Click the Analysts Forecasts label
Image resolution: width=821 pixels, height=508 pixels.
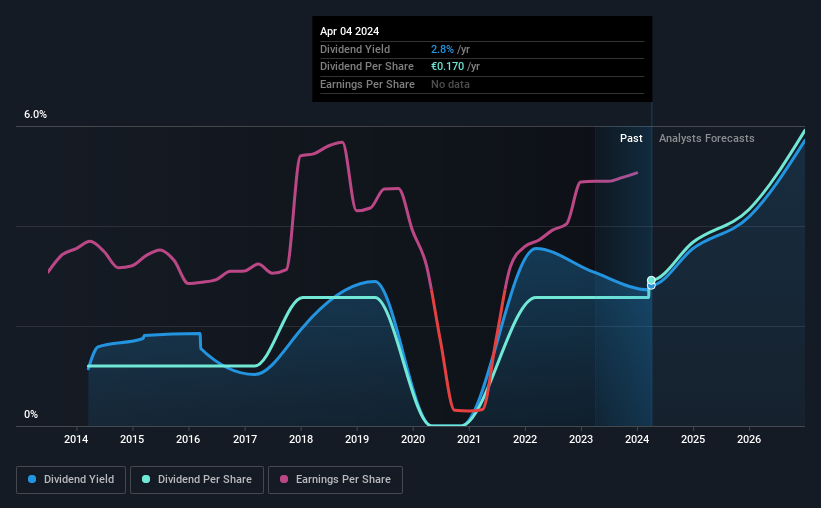[706, 138]
